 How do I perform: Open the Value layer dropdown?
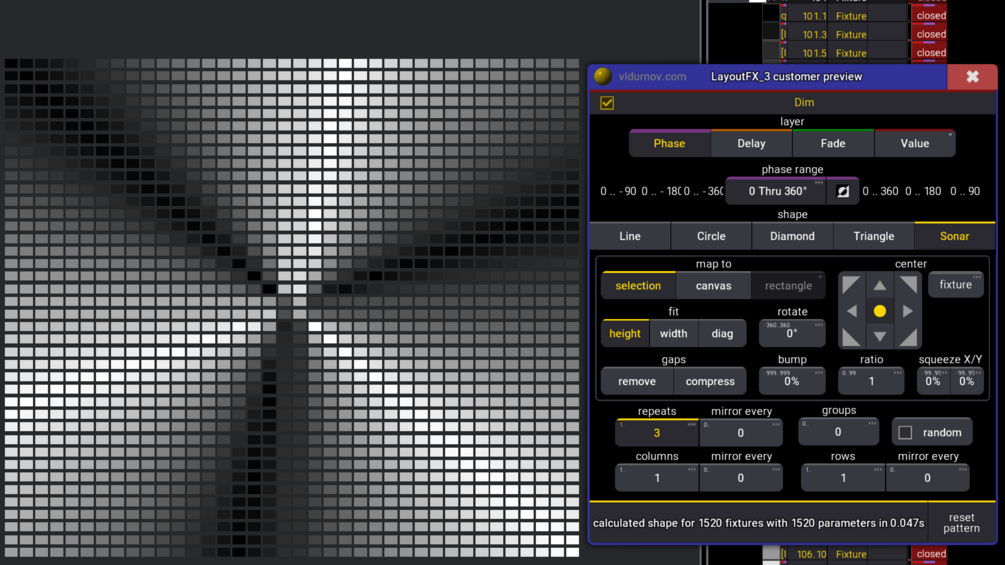915,143
